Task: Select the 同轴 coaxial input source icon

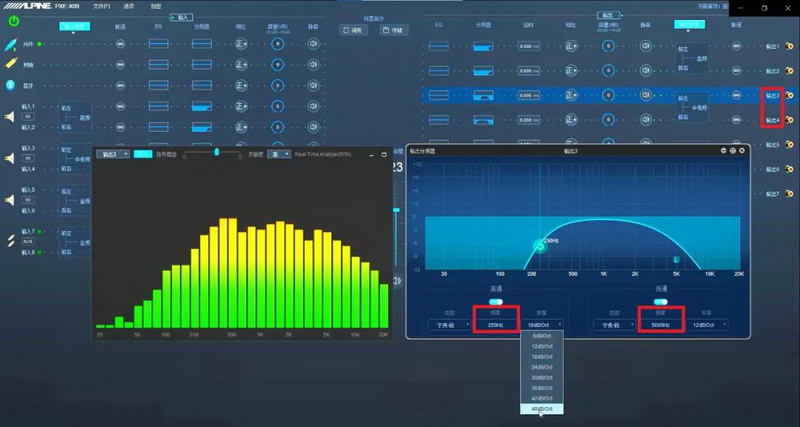Action: 11,64
